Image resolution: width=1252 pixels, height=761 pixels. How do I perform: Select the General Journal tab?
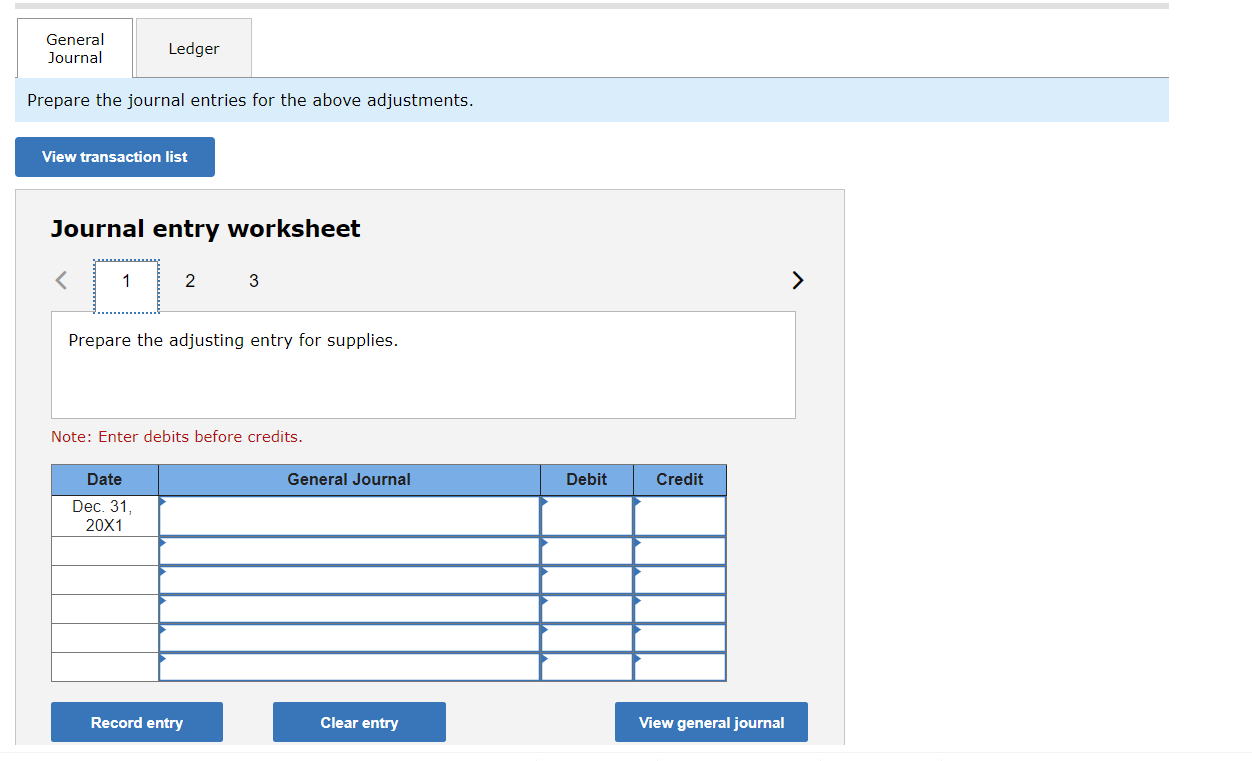(x=74, y=47)
